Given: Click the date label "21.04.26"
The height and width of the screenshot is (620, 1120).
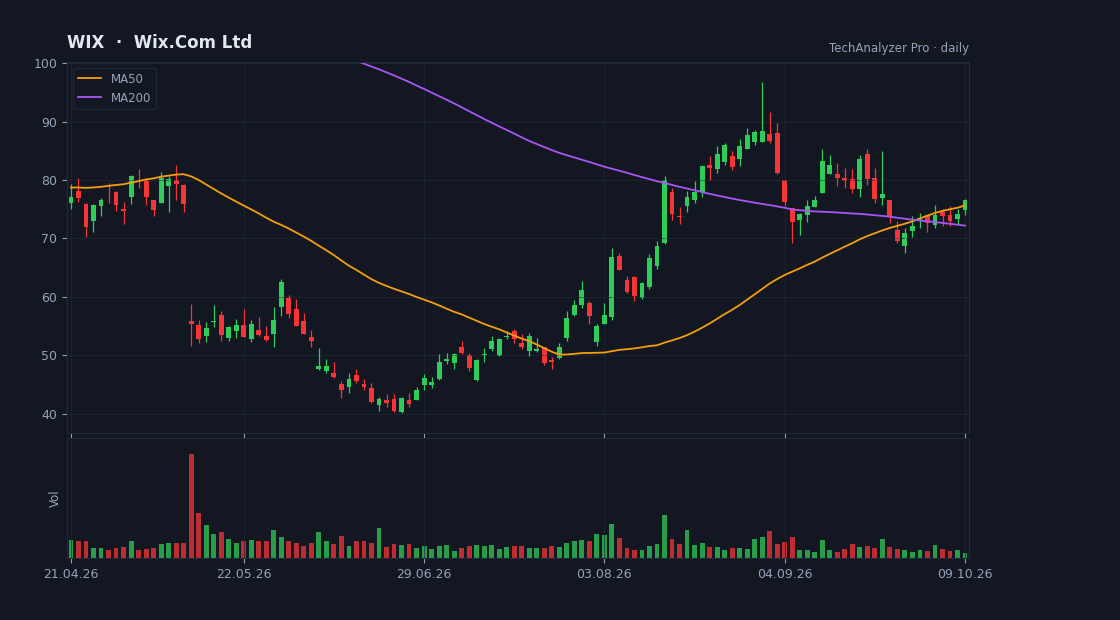Looking at the screenshot, I should tap(71, 574).
